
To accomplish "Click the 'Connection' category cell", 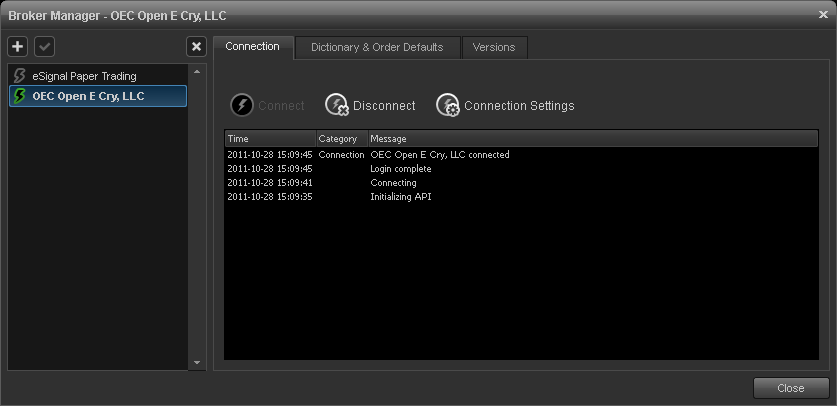I will (342, 155).
